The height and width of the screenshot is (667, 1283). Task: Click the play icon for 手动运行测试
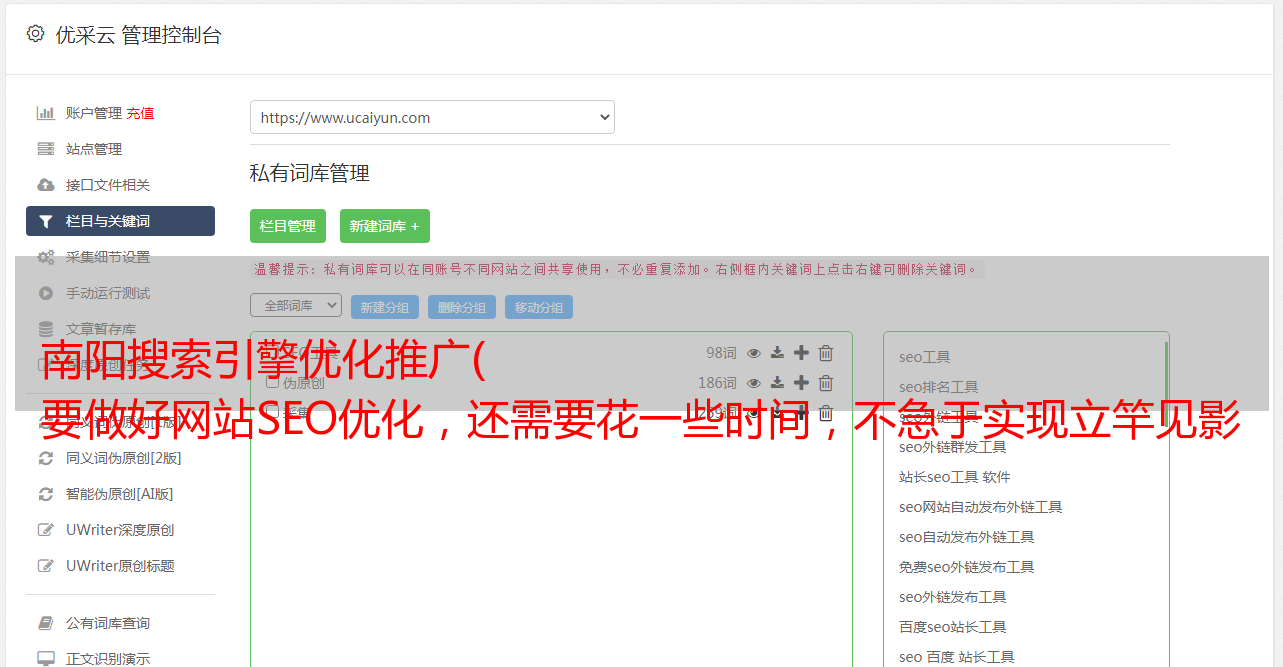(46, 293)
